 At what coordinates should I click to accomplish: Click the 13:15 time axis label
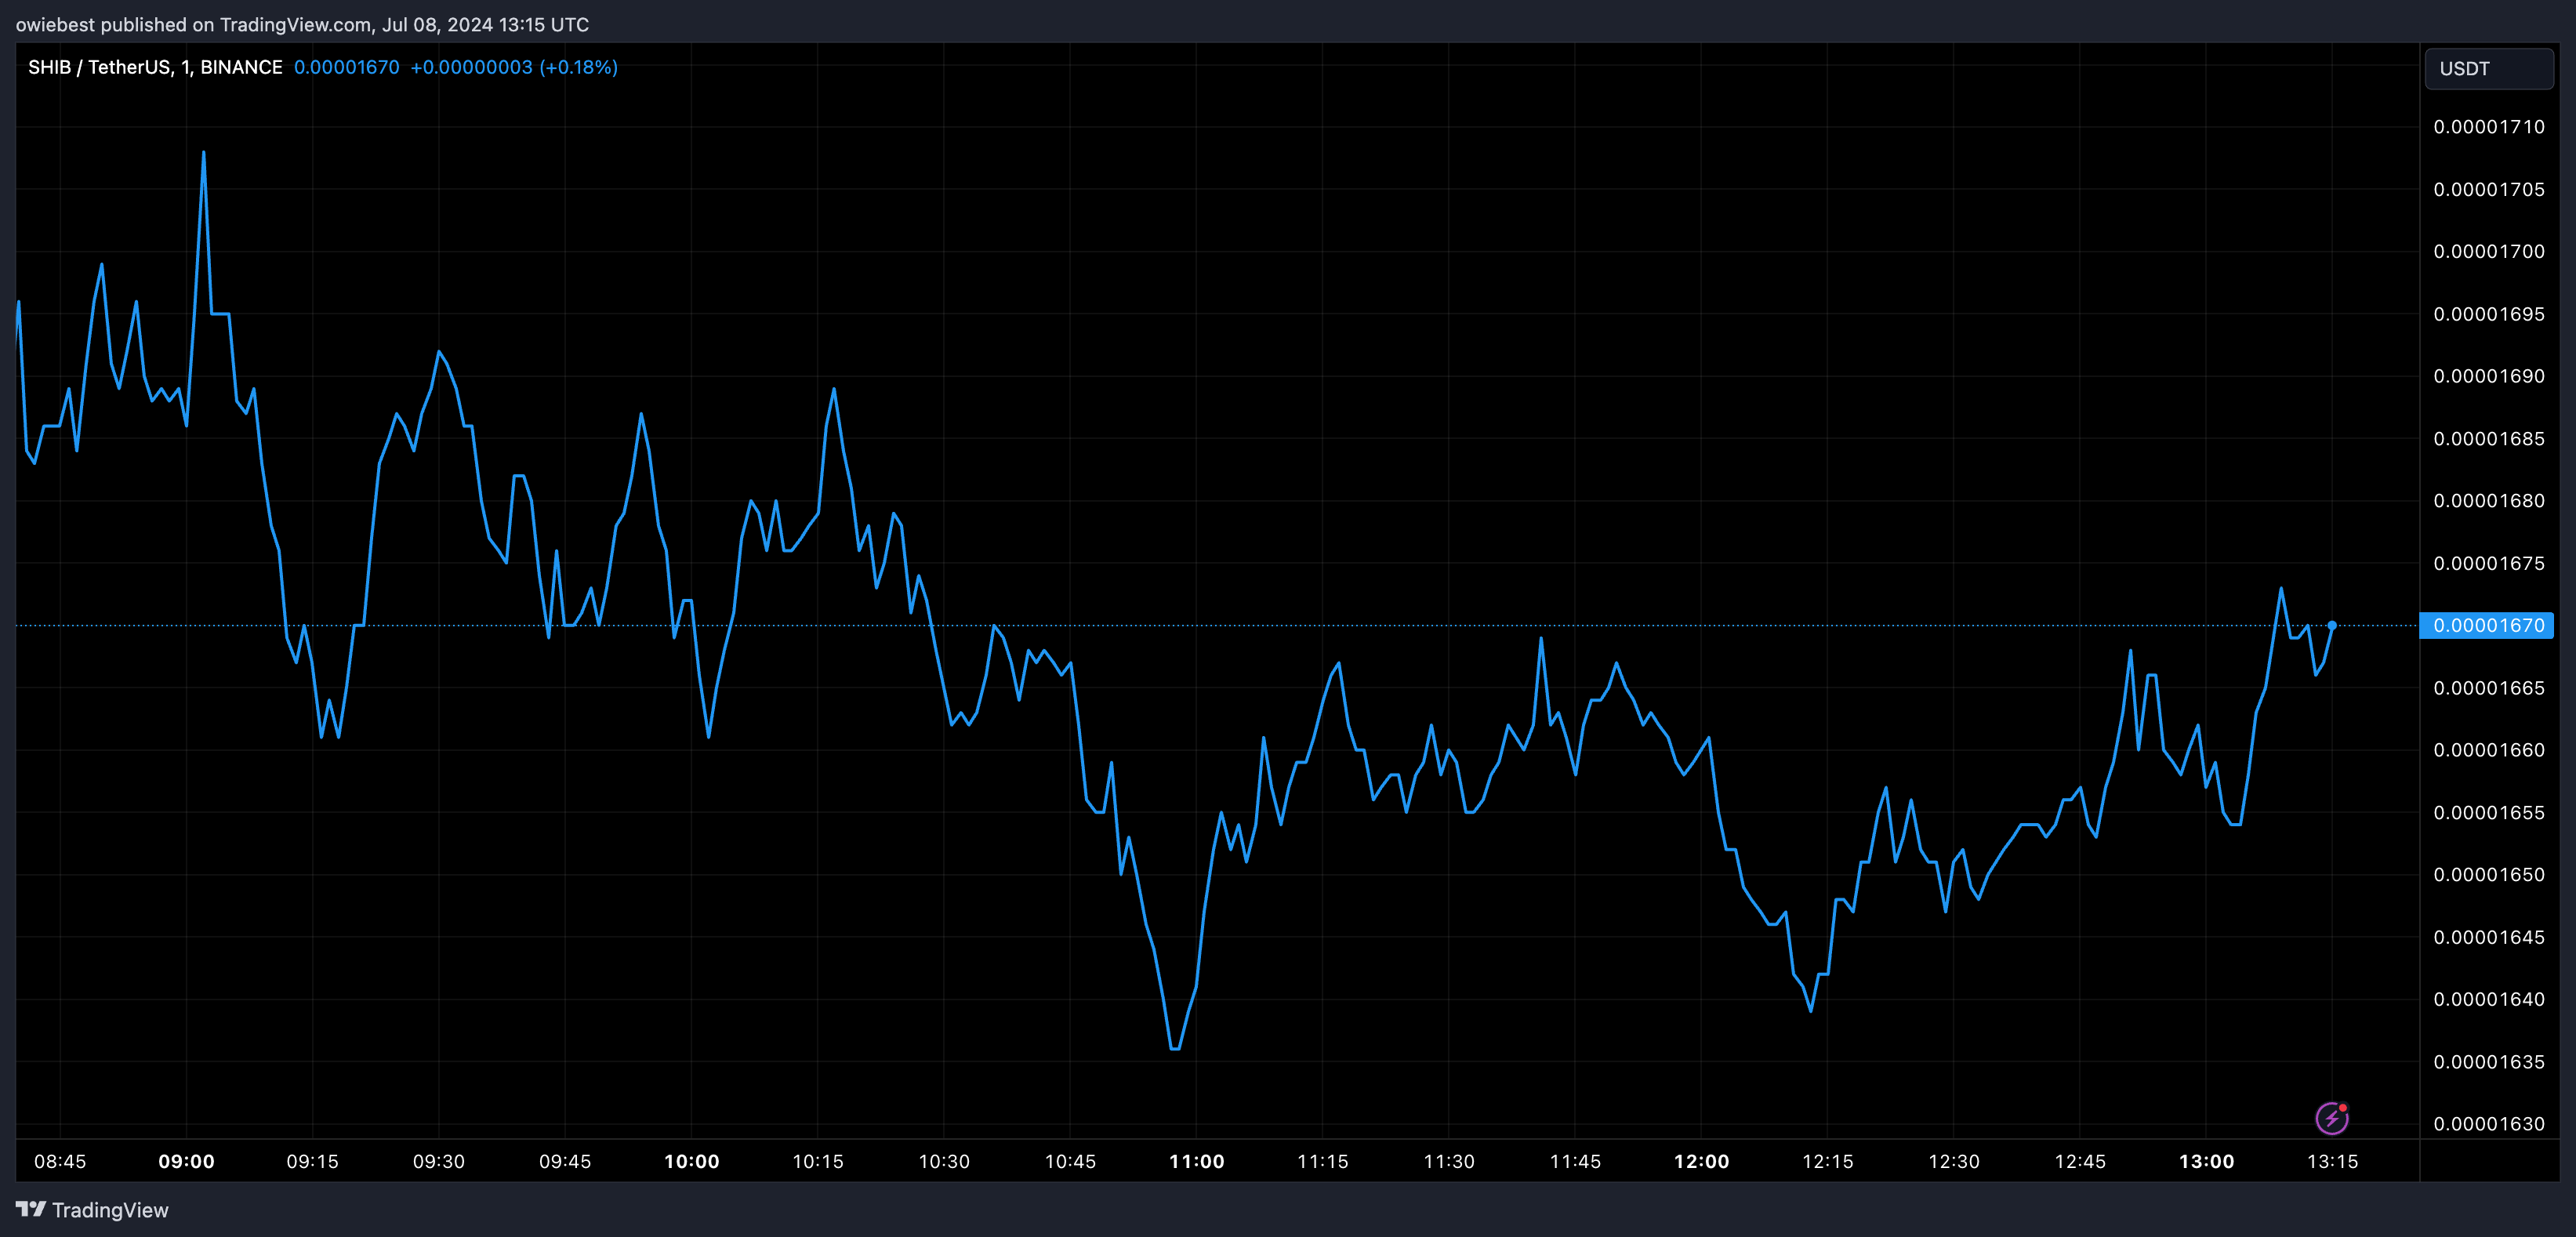coord(2332,1161)
